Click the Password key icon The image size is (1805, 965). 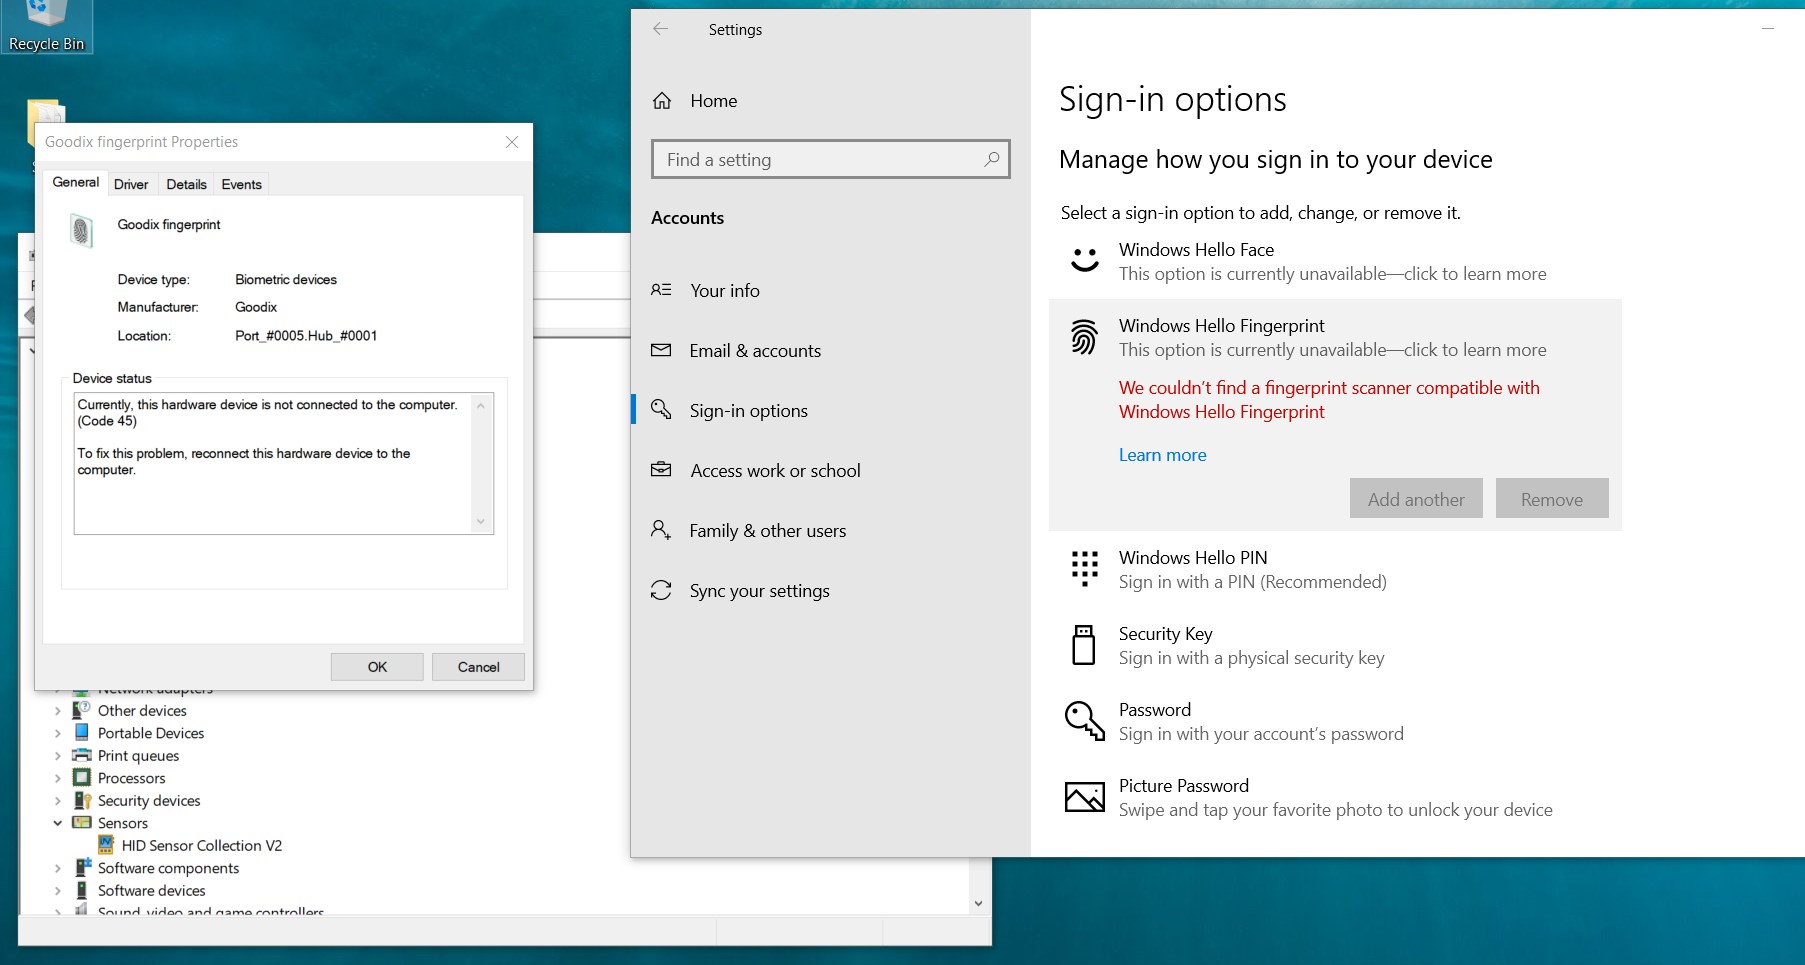pyautogui.click(x=1085, y=720)
